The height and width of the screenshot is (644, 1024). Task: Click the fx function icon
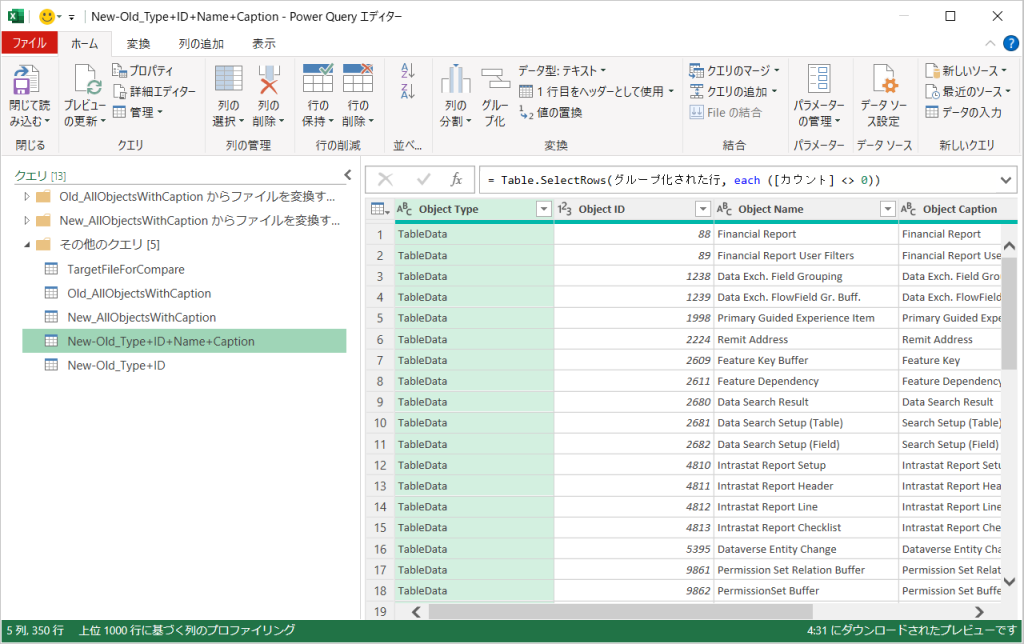click(x=456, y=180)
